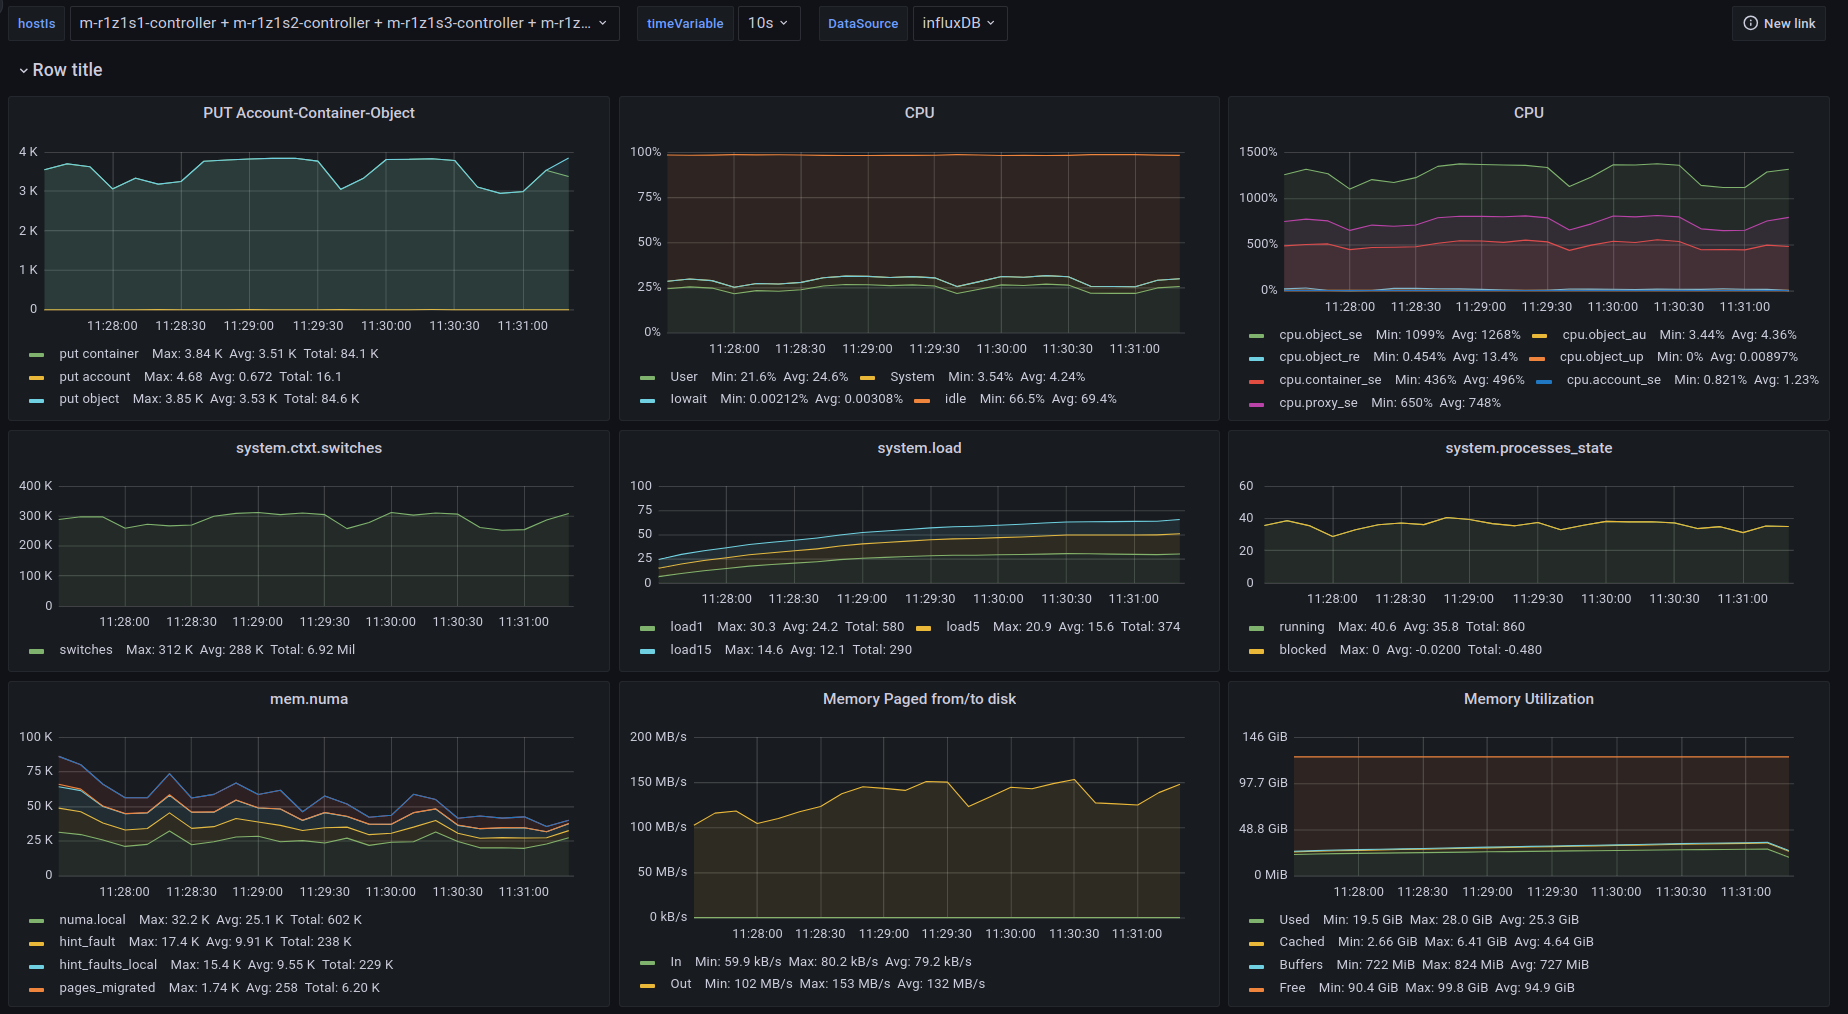Click the cpu.container_se red legend color marker
Screen dimensions: 1848x1014
coord(1256,381)
